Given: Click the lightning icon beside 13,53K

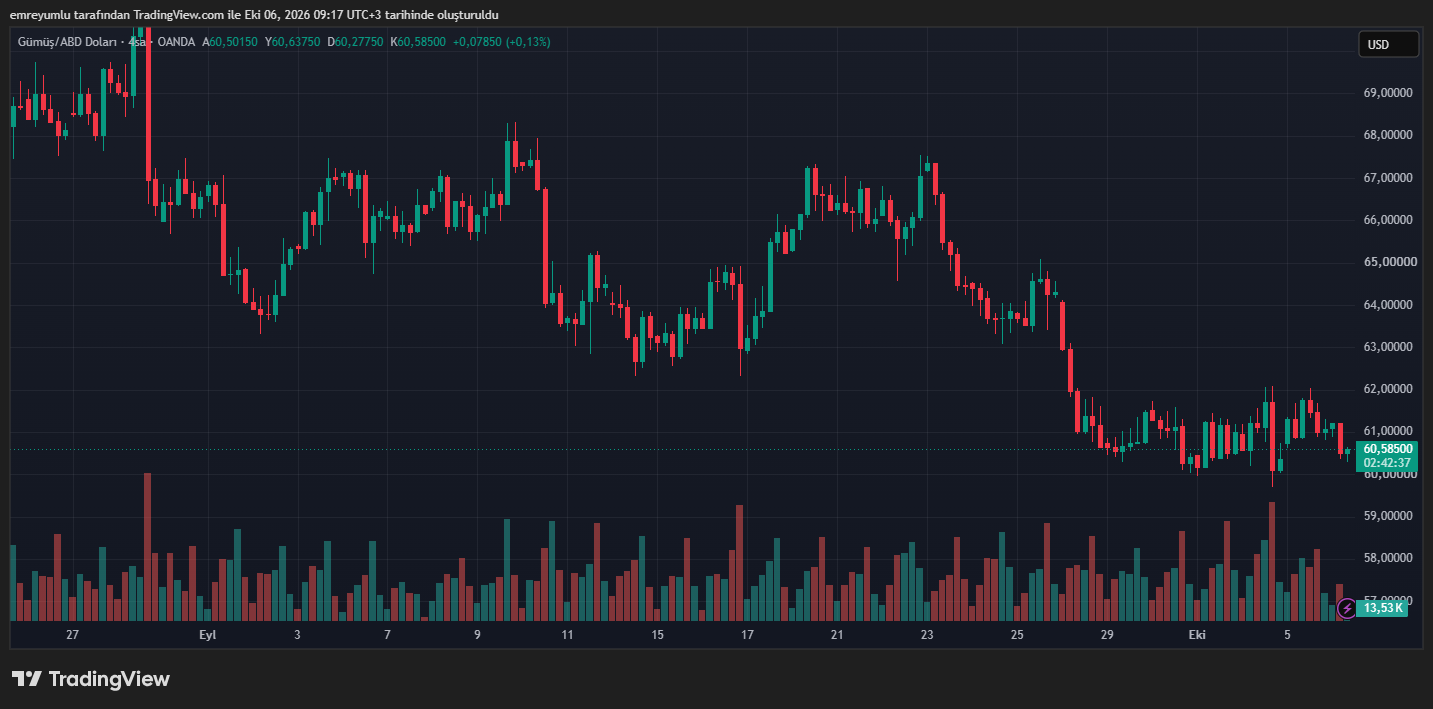Looking at the screenshot, I should click(x=1346, y=607).
